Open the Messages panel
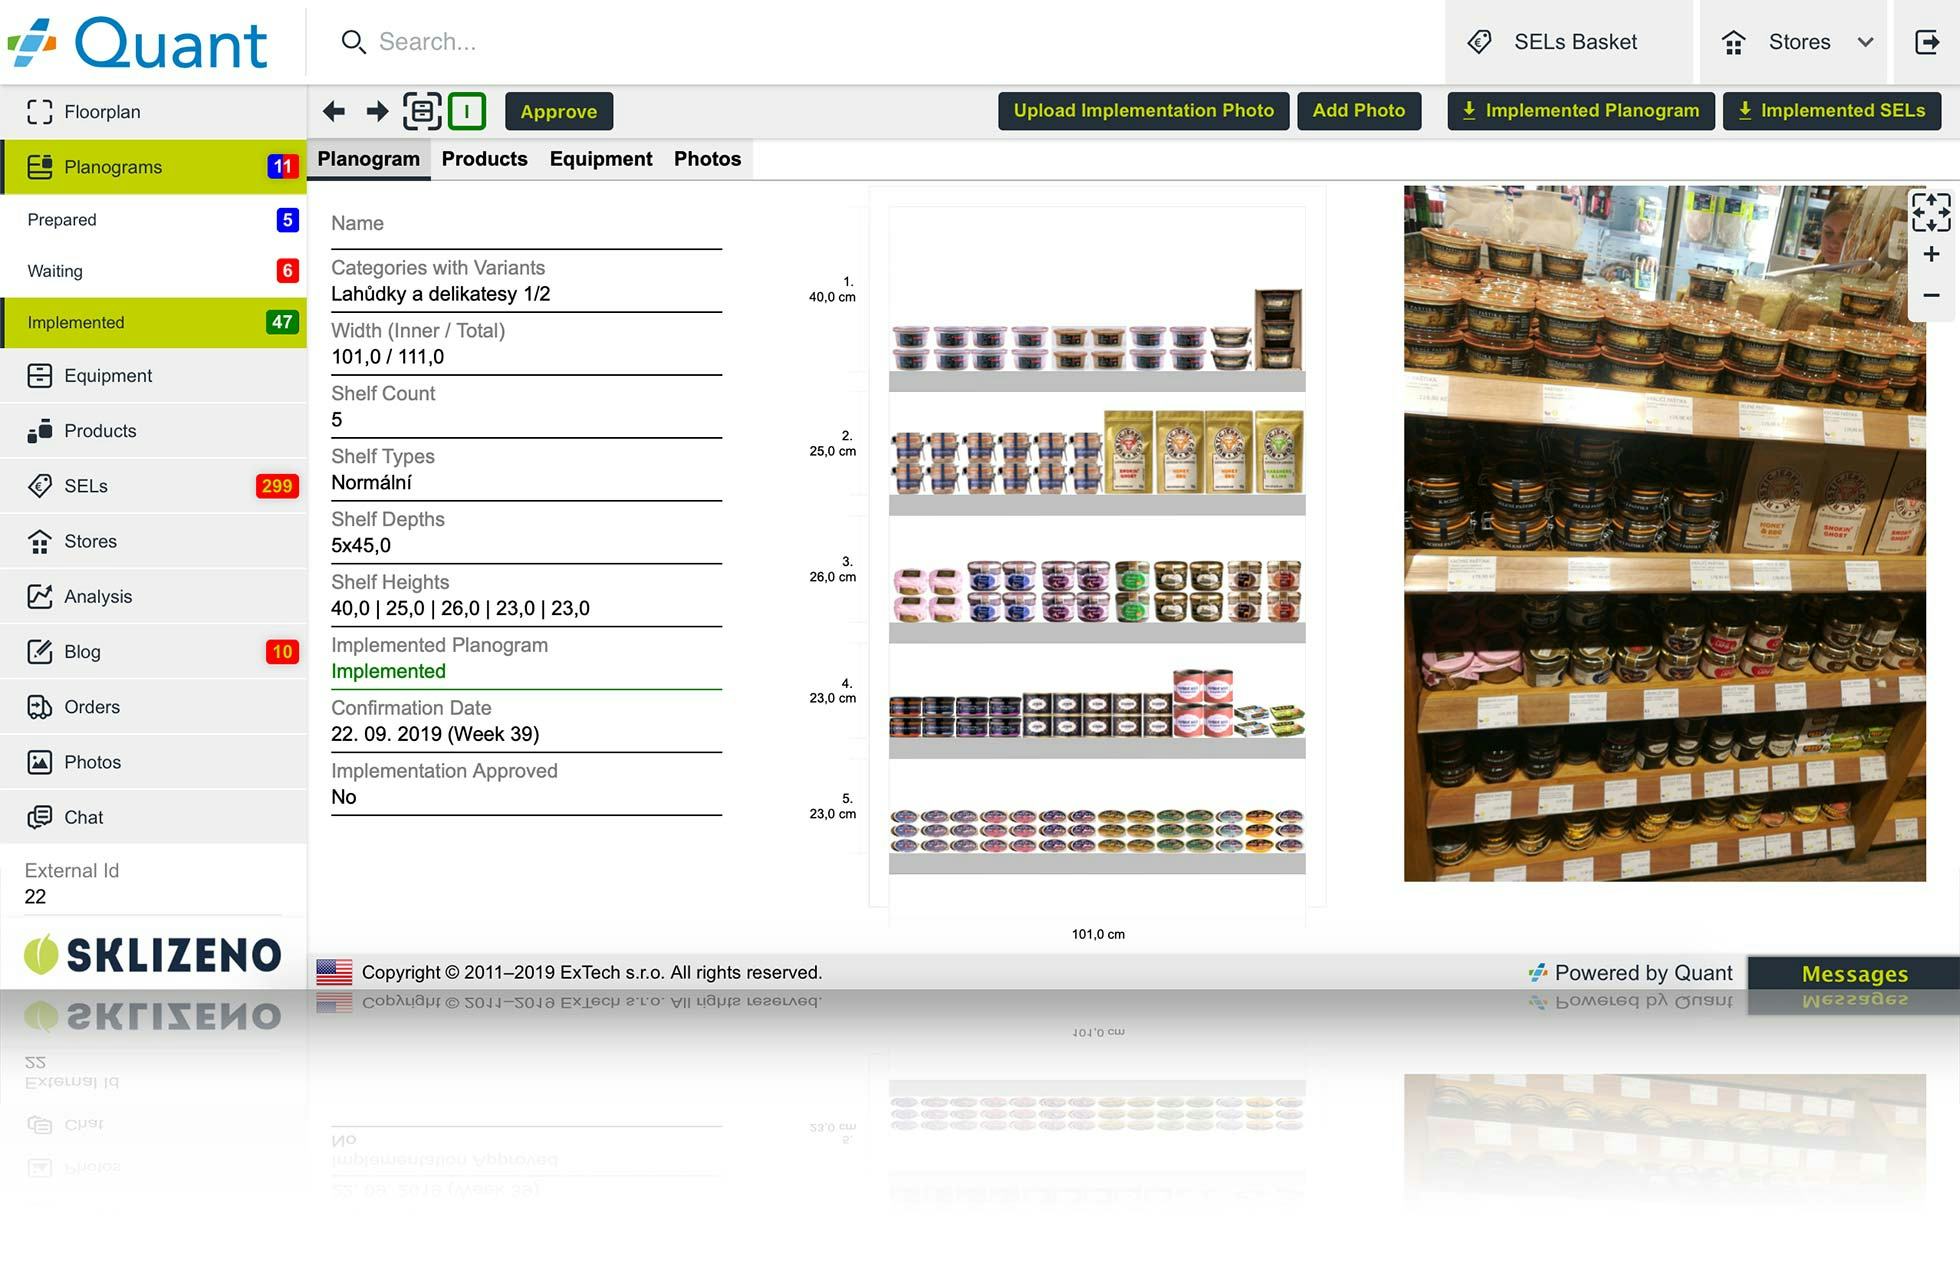The height and width of the screenshot is (1280, 1960). click(x=1853, y=973)
